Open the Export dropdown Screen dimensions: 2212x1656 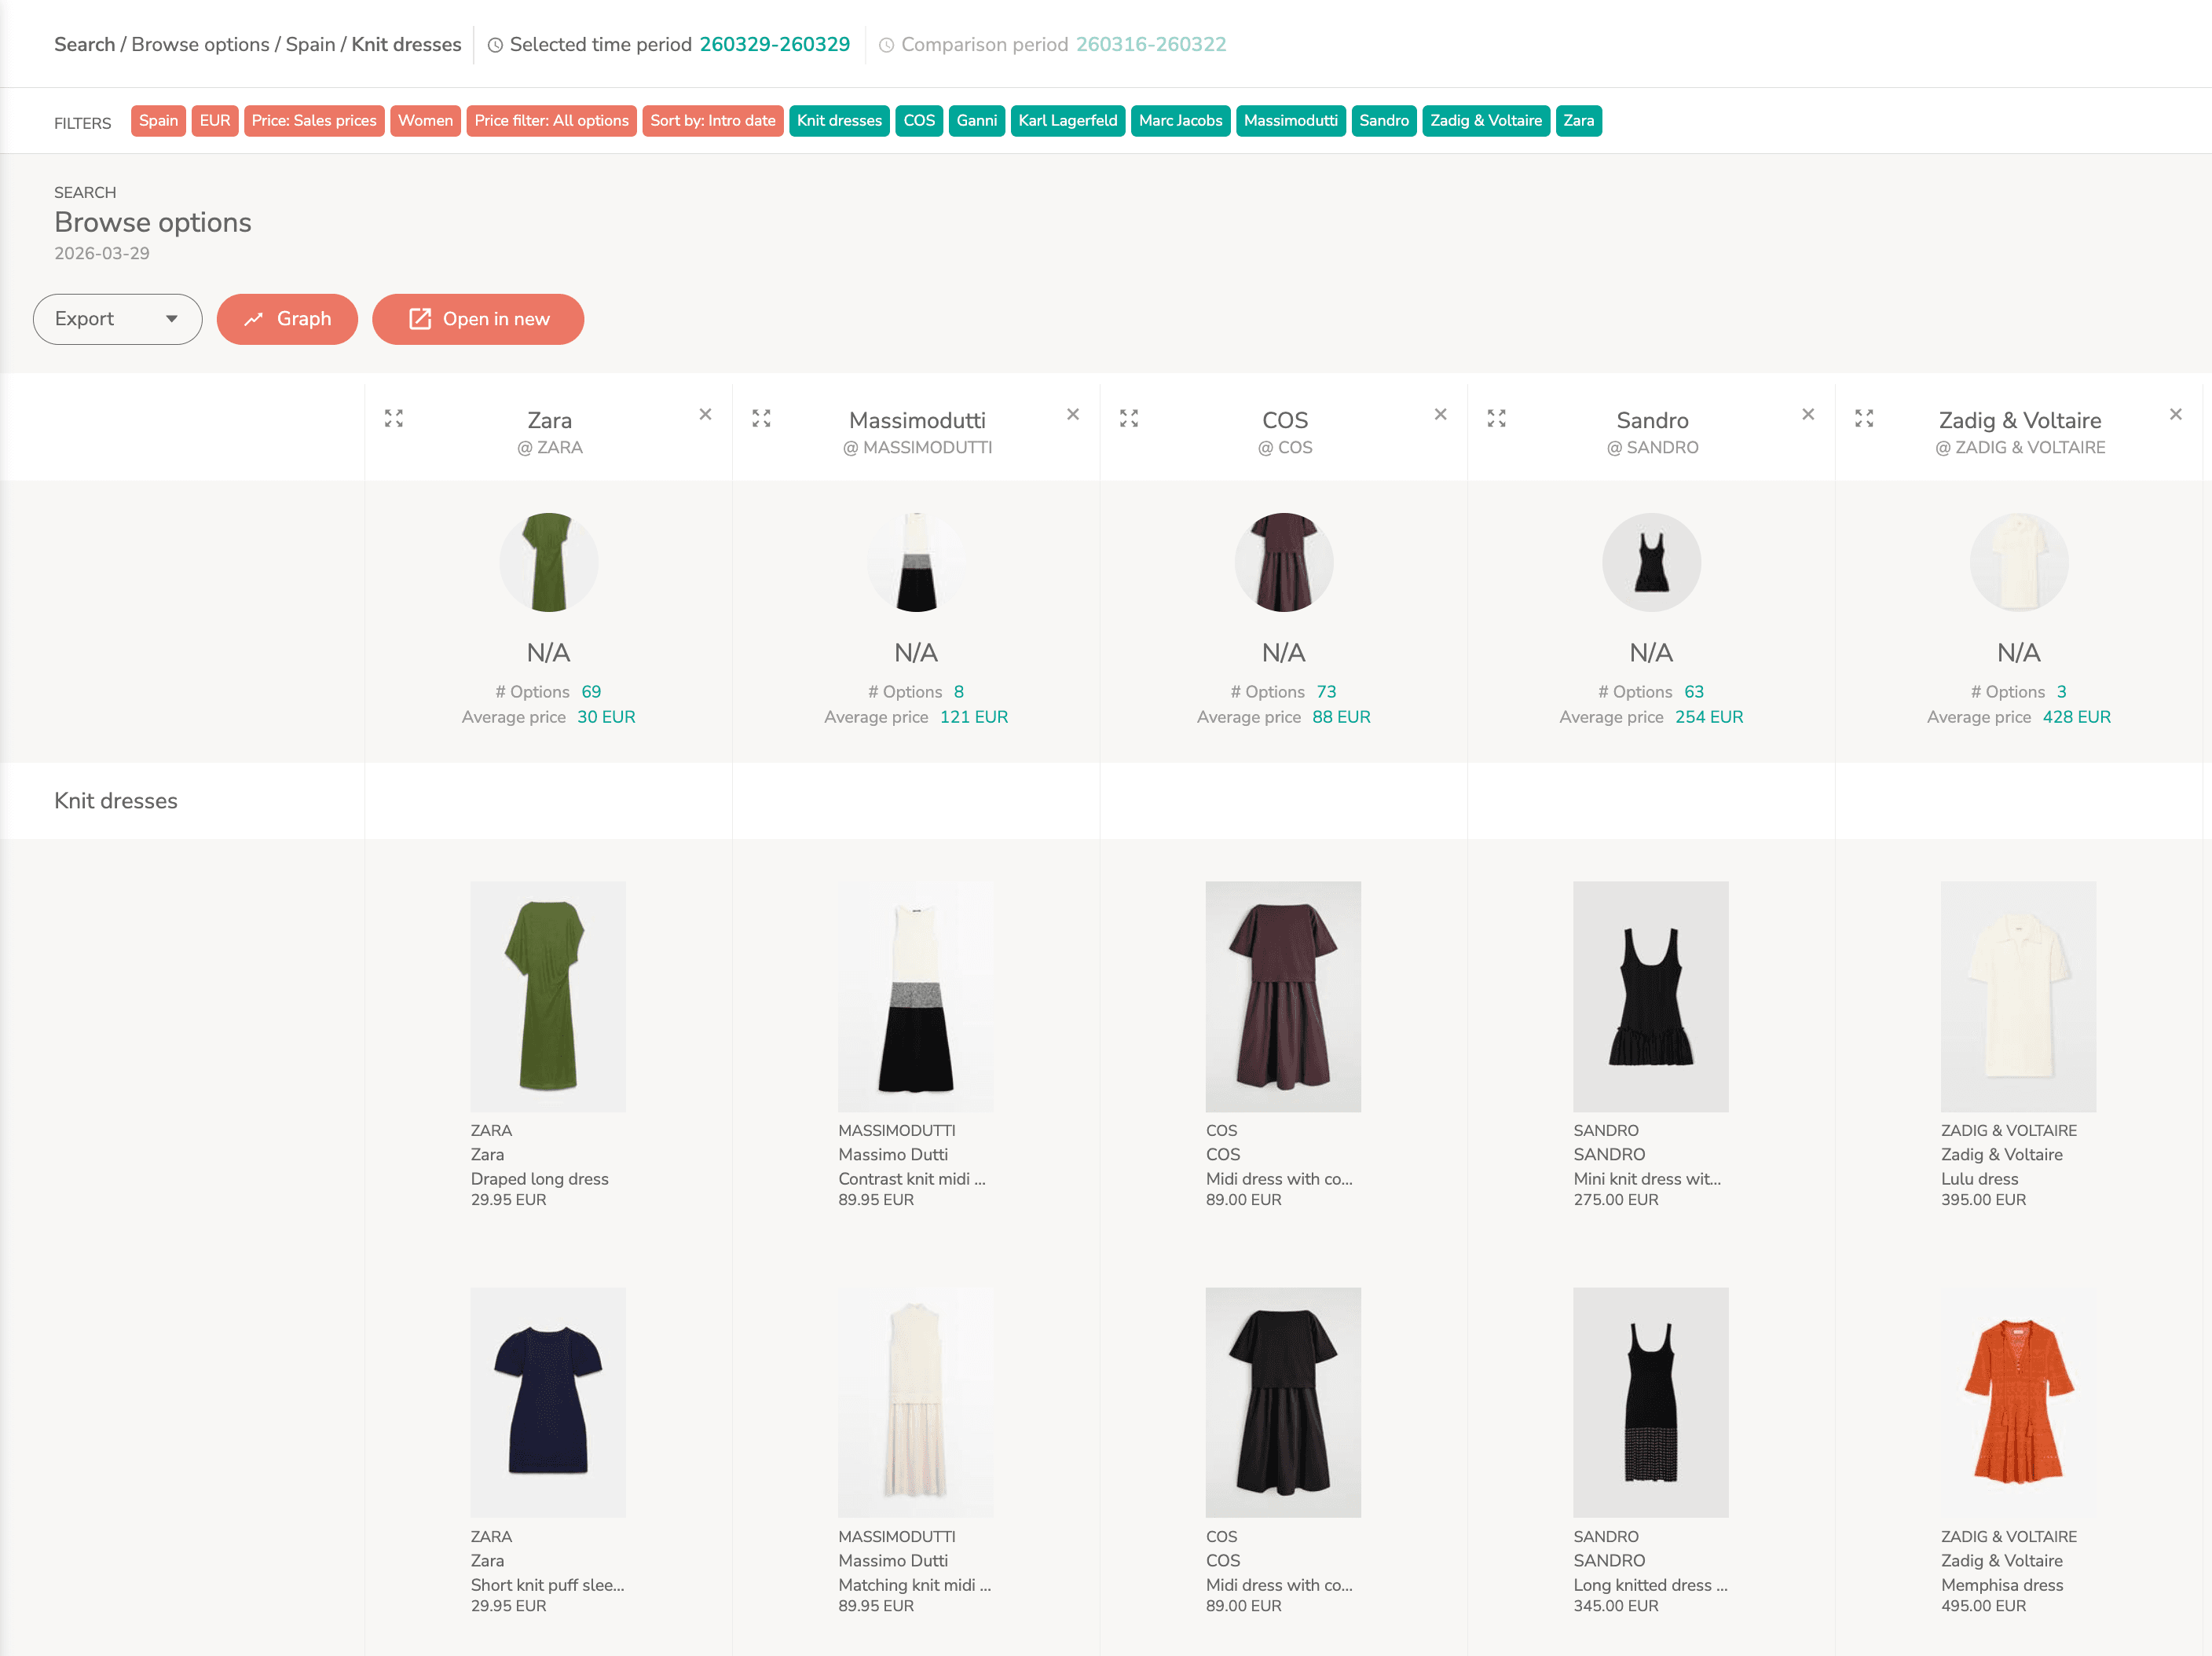117,319
